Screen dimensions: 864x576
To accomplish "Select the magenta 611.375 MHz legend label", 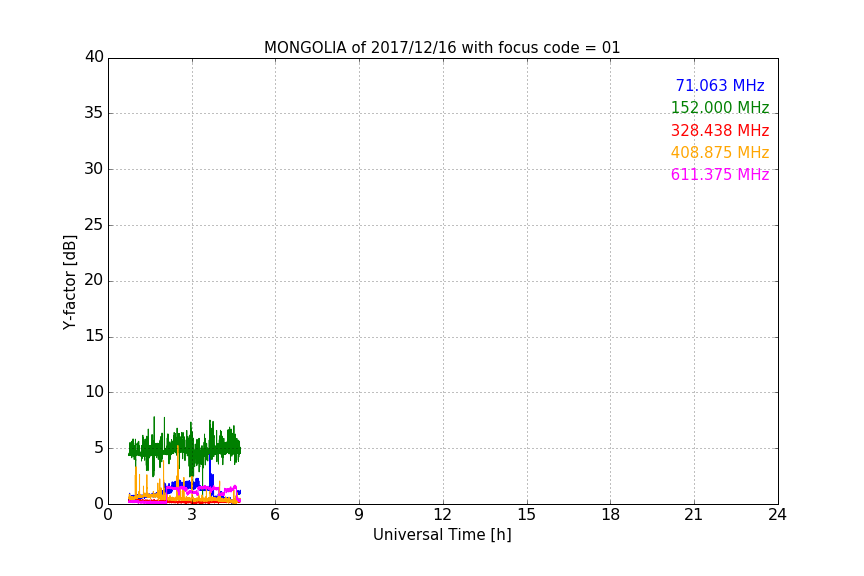I will (x=720, y=174).
